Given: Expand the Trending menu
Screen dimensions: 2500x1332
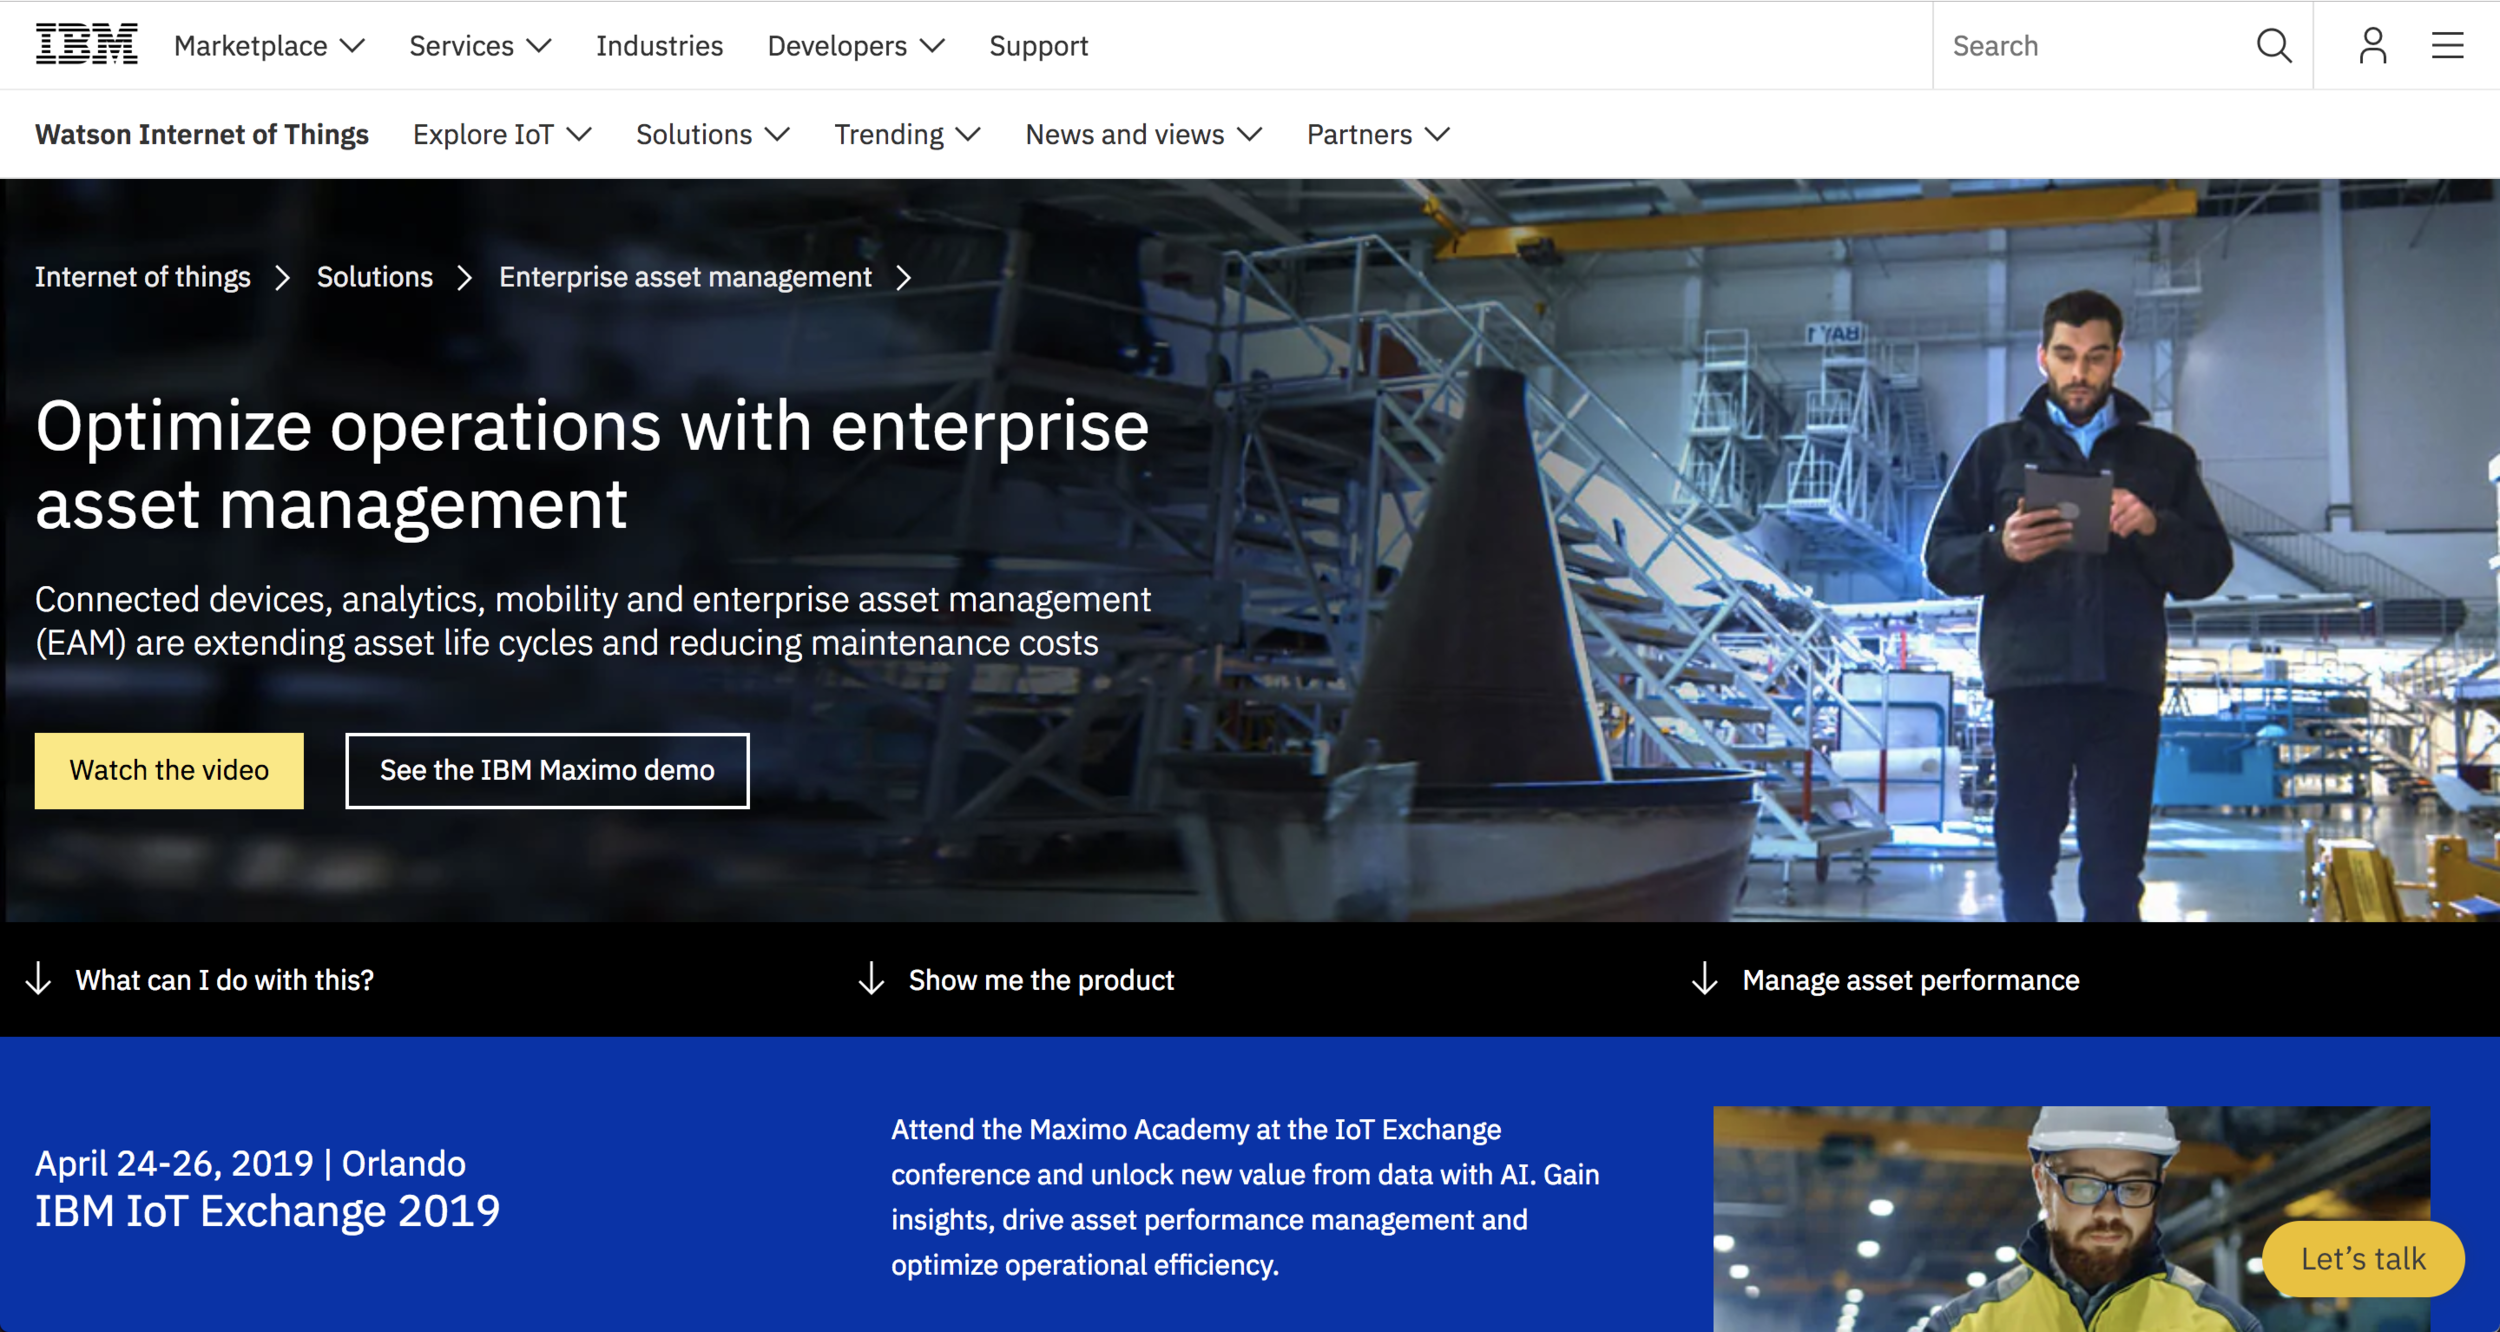Looking at the screenshot, I should (907, 135).
